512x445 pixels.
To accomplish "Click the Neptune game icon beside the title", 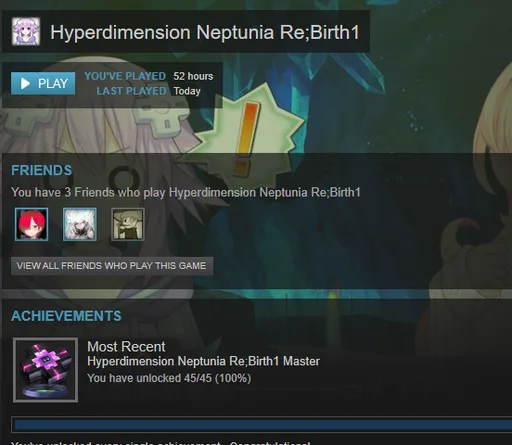I will point(26,31).
